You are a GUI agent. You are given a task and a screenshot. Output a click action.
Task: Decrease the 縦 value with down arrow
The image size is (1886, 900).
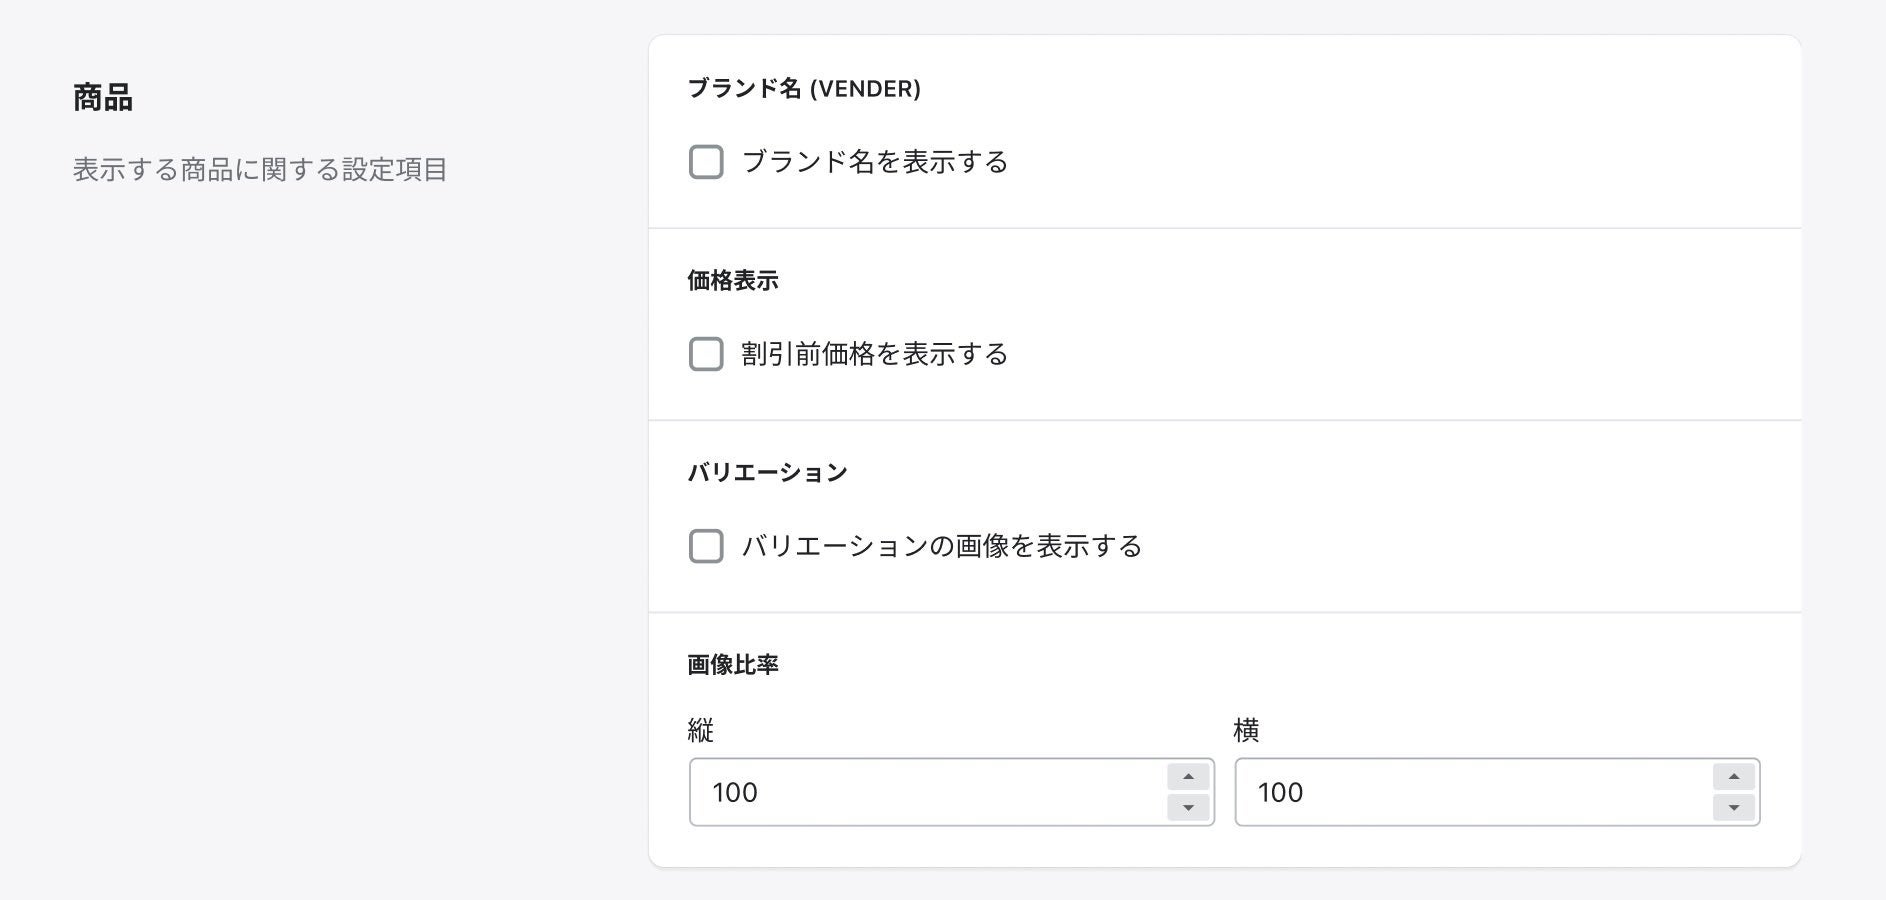(1188, 807)
